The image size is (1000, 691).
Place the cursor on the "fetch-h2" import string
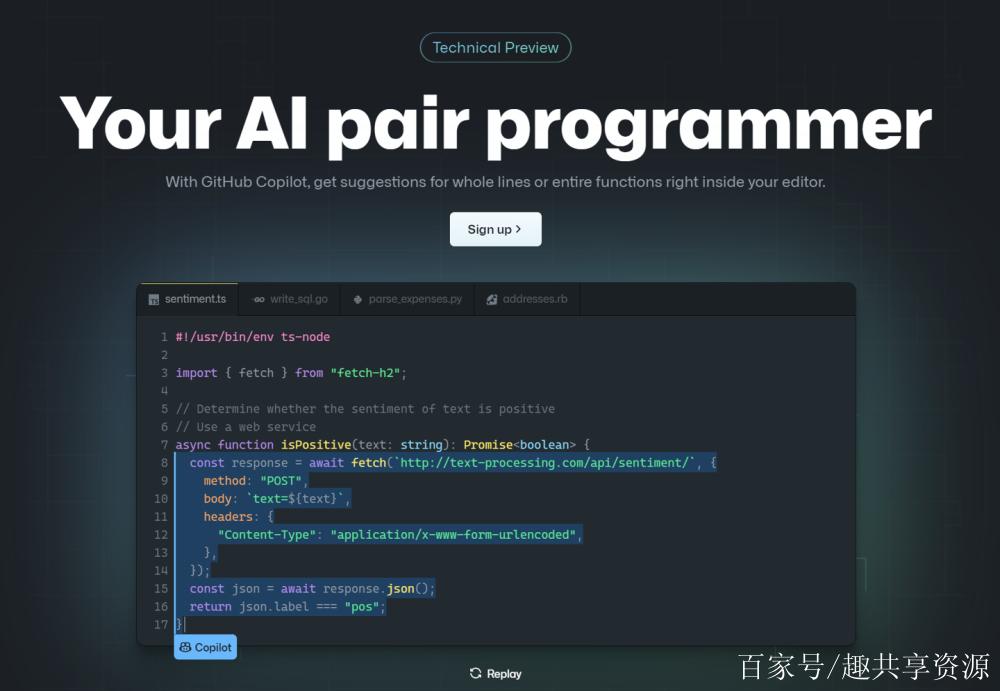(x=367, y=373)
